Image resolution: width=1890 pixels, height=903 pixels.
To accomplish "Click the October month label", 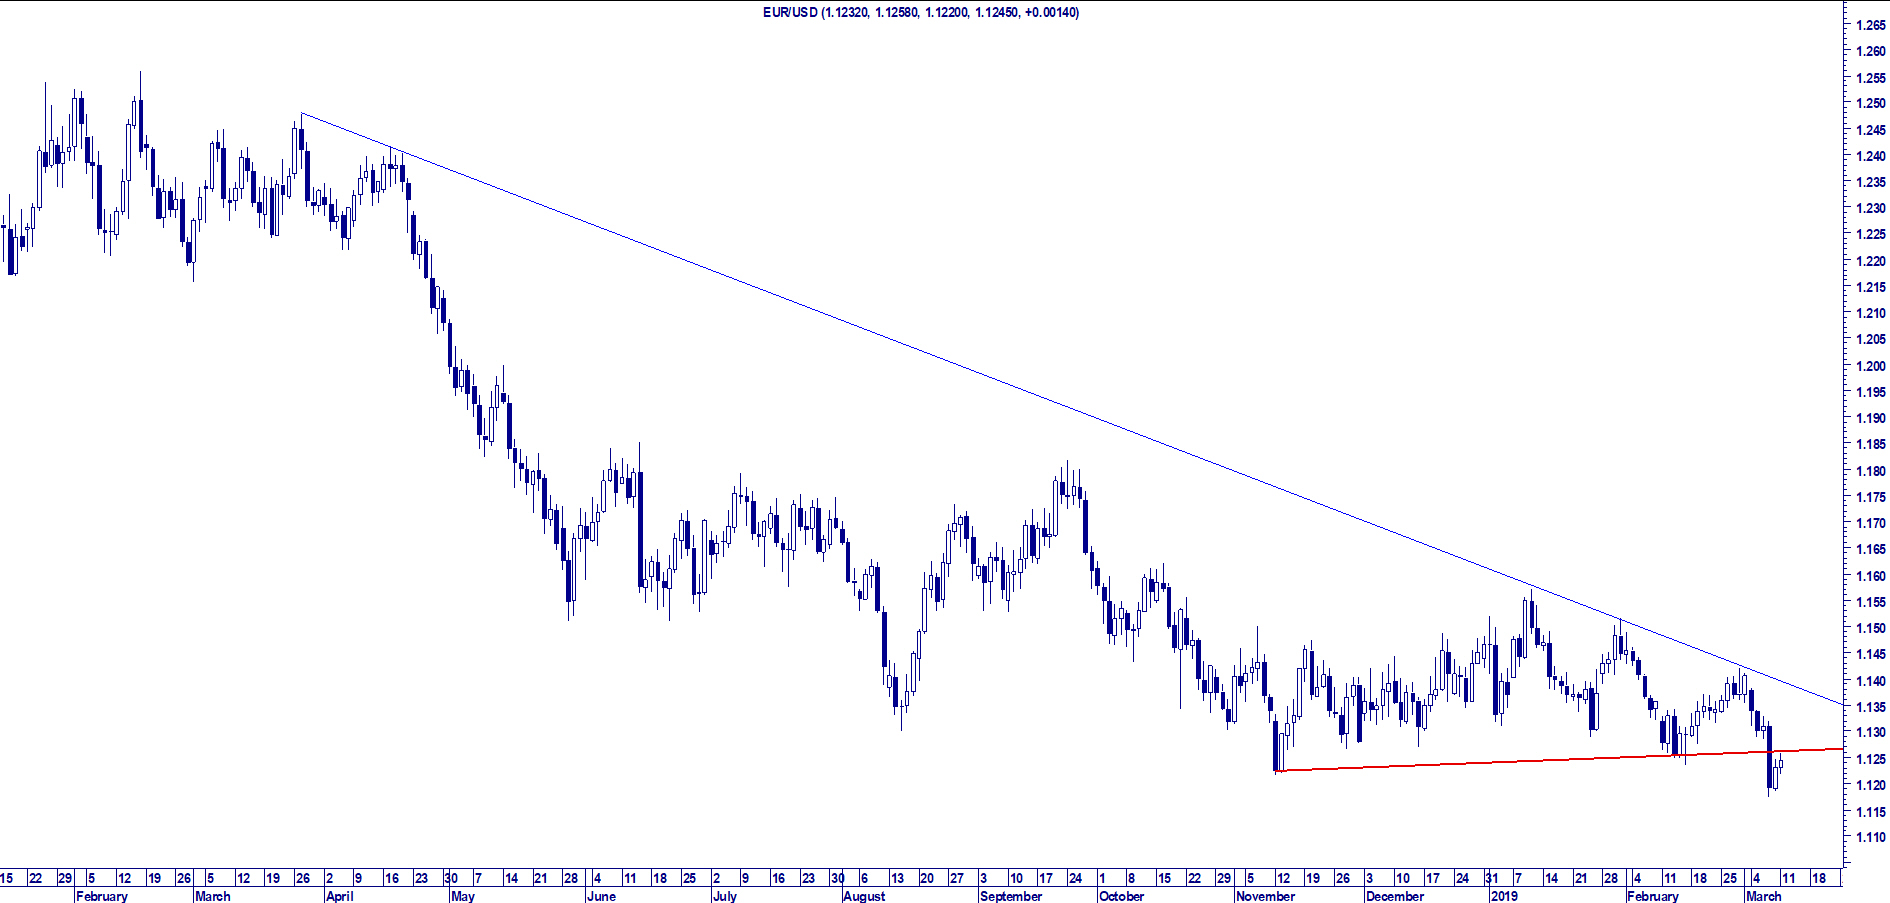I will [1121, 896].
